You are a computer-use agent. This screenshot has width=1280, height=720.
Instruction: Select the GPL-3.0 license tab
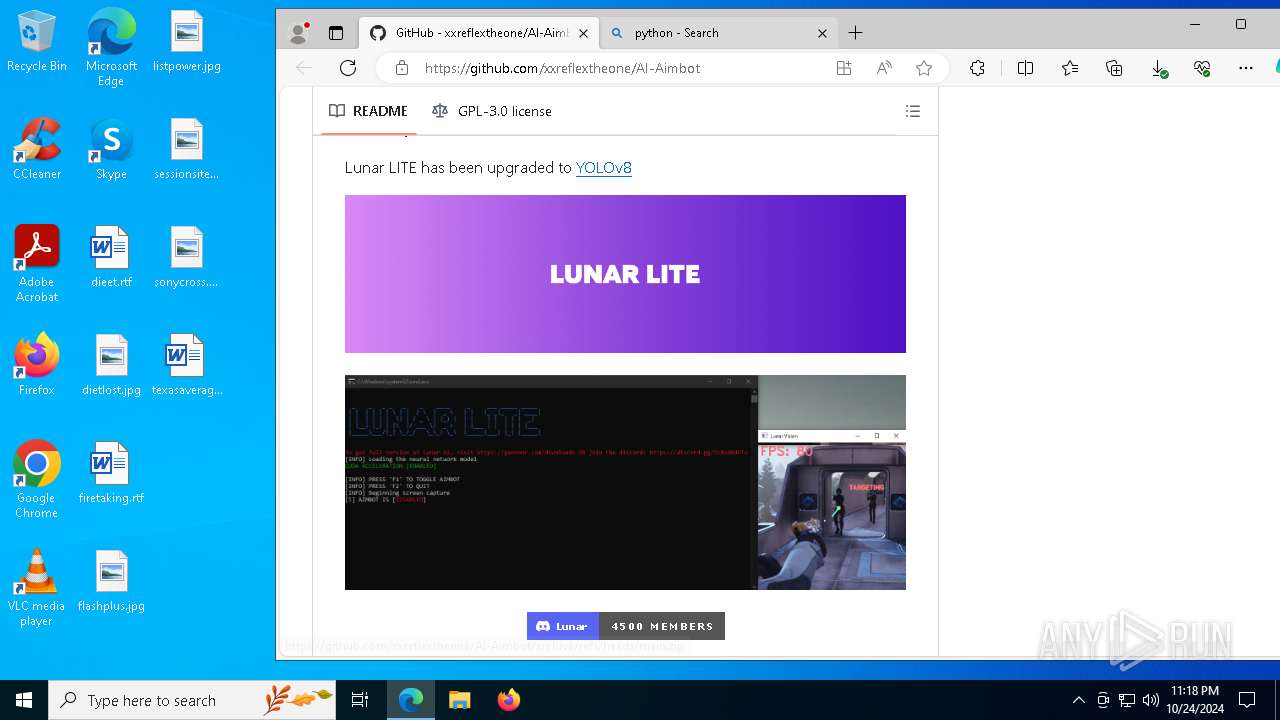(492, 111)
